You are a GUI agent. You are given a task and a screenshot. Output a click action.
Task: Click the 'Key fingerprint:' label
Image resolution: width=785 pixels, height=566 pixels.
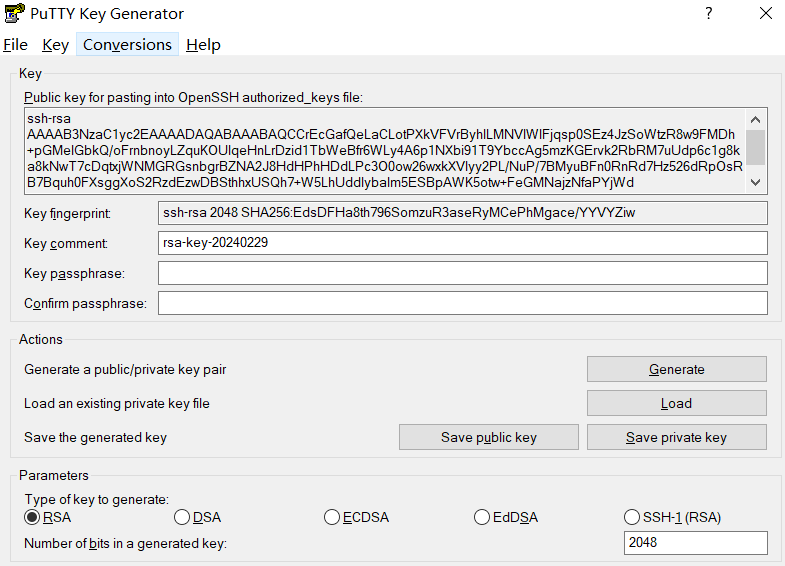coord(68,214)
